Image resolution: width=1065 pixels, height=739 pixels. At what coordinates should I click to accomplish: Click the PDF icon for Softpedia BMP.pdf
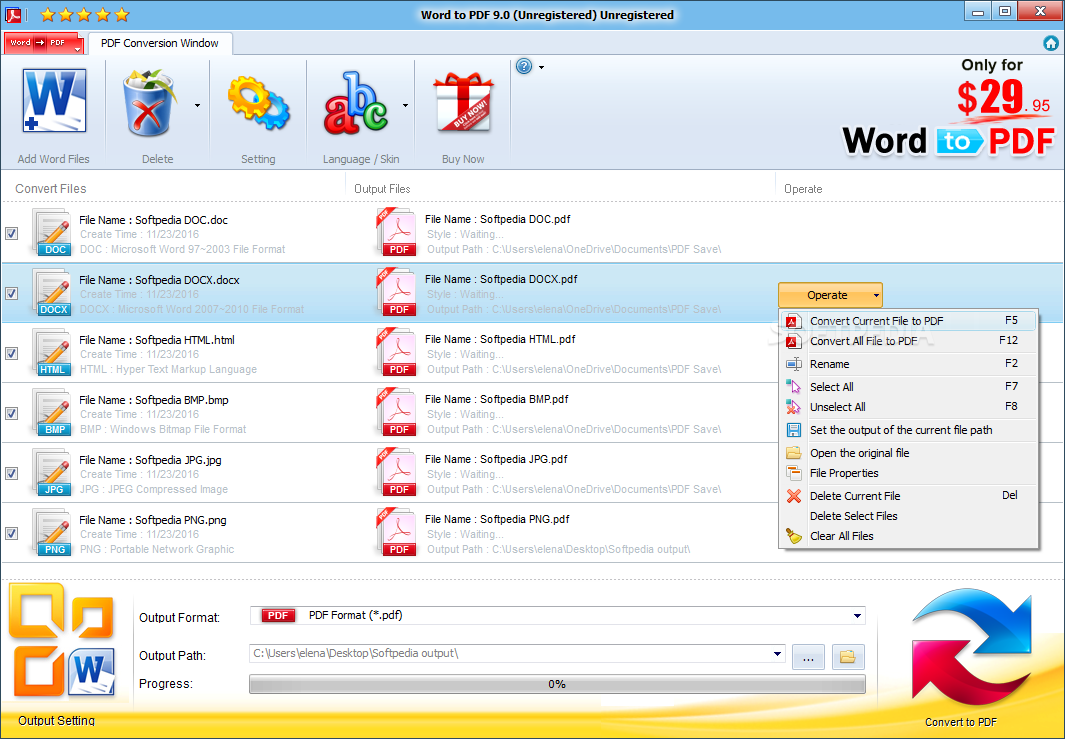(x=397, y=412)
